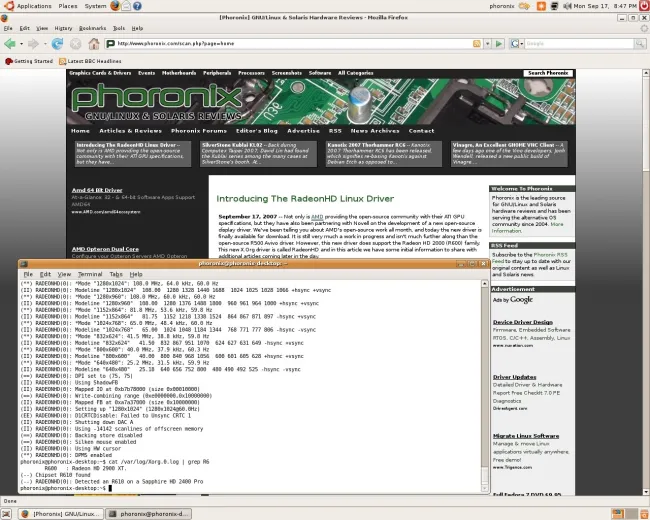The width and height of the screenshot is (650, 520).
Task: Open terminal View menu
Action: point(64,274)
